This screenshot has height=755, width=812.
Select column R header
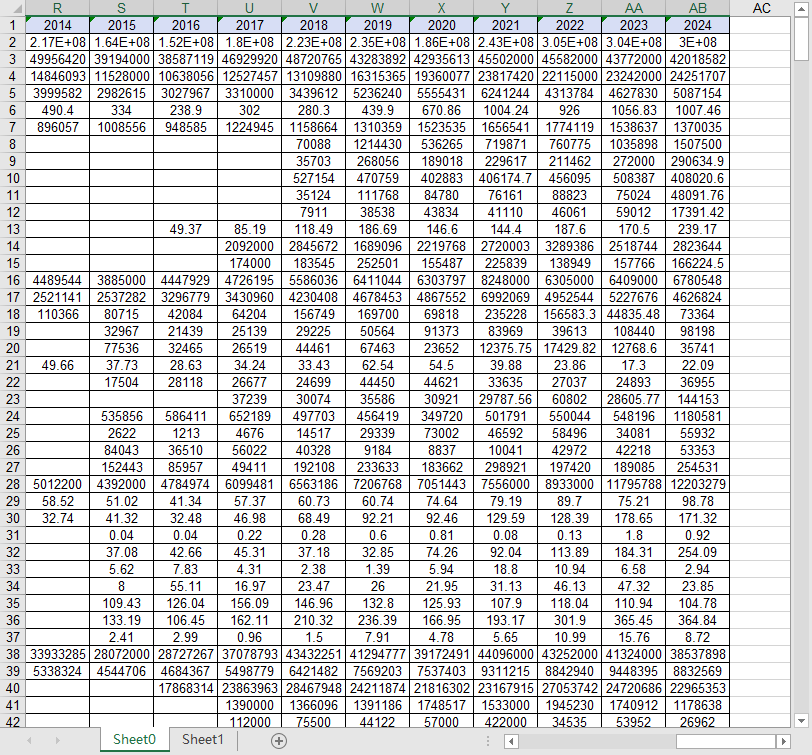coord(57,8)
